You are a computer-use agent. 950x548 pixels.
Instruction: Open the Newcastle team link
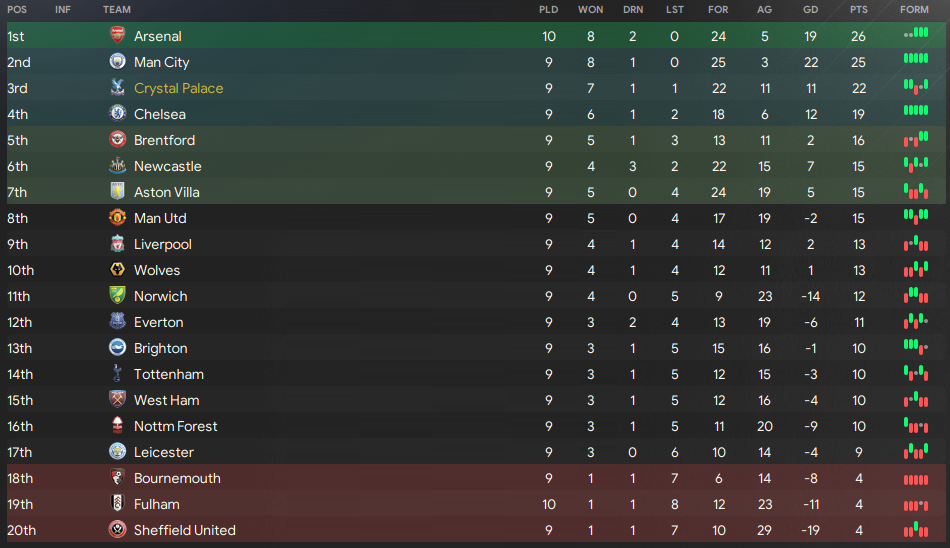pos(168,166)
